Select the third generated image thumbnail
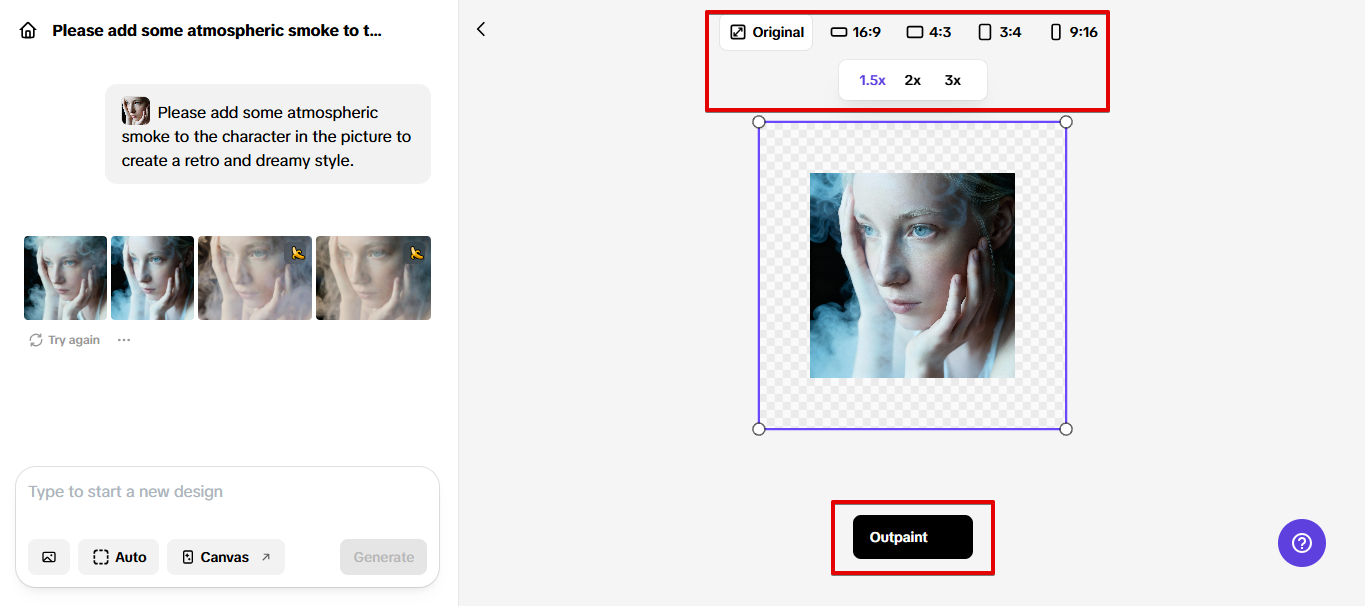This screenshot has height=606, width=1365. coord(254,277)
